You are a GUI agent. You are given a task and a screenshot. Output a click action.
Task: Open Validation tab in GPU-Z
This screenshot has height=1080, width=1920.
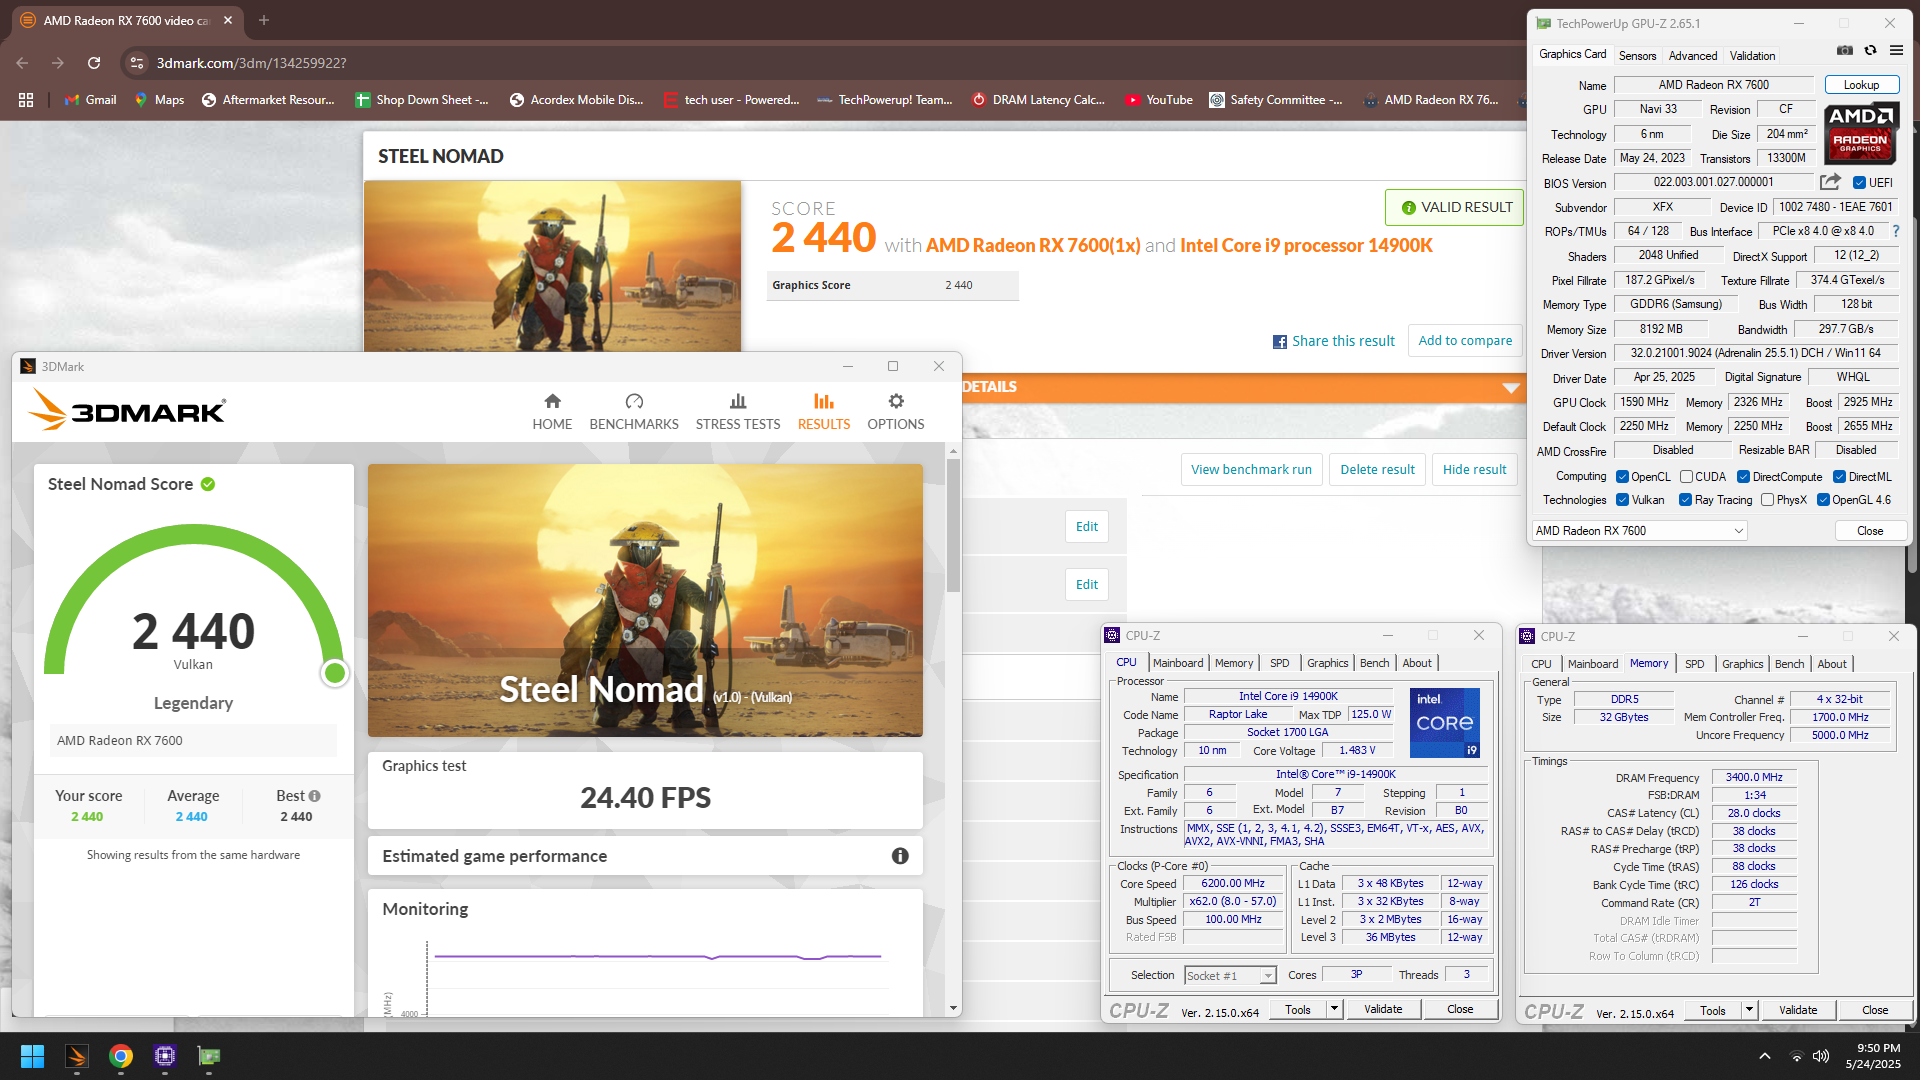[x=1753, y=56]
